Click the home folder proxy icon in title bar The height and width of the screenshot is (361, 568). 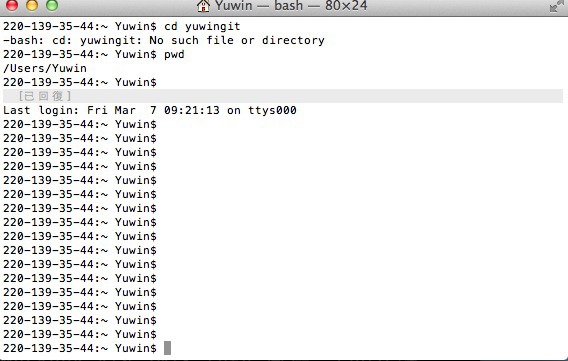tap(203, 6)
